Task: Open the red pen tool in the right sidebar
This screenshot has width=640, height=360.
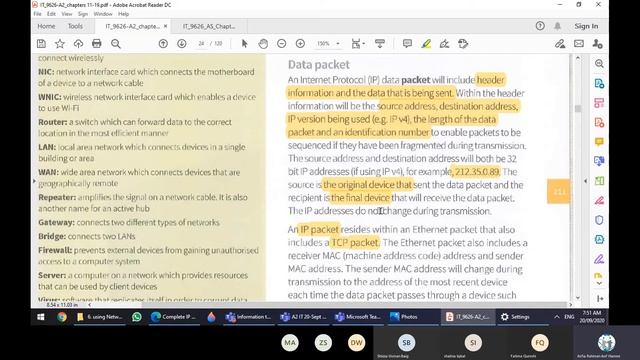Action: (x=599, y=200)
